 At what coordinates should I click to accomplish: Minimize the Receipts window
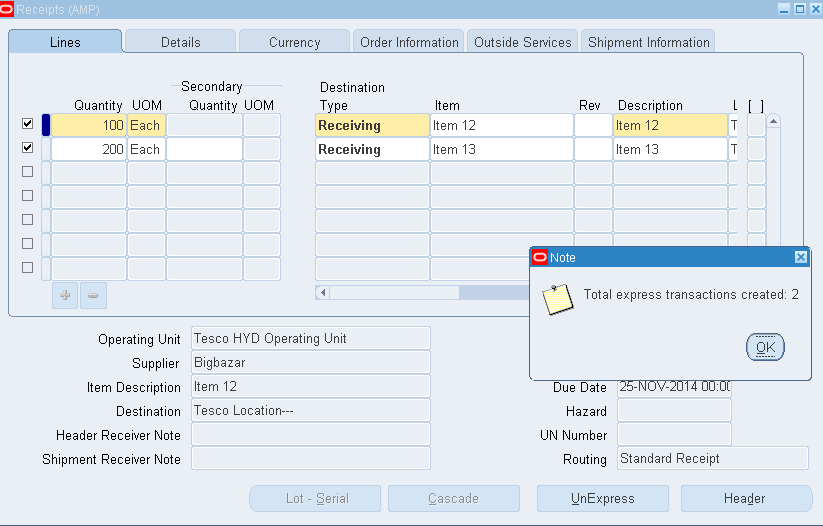coord(784,9)
